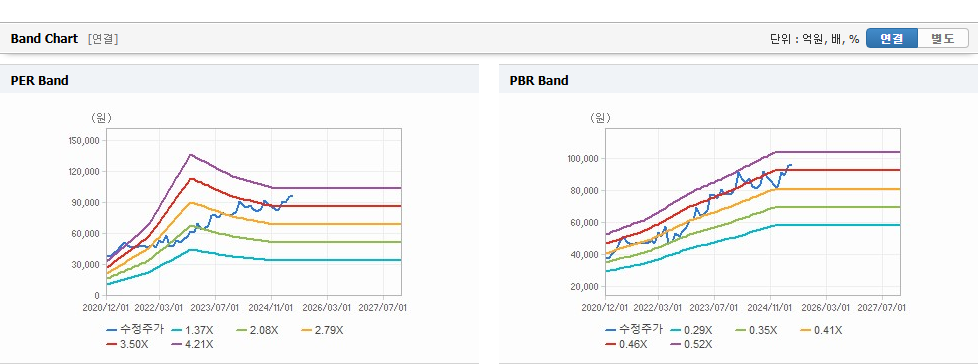Click the [연결] label beside Band Chart
This screenshot has width=978, height=364.
tap(103, 39)
